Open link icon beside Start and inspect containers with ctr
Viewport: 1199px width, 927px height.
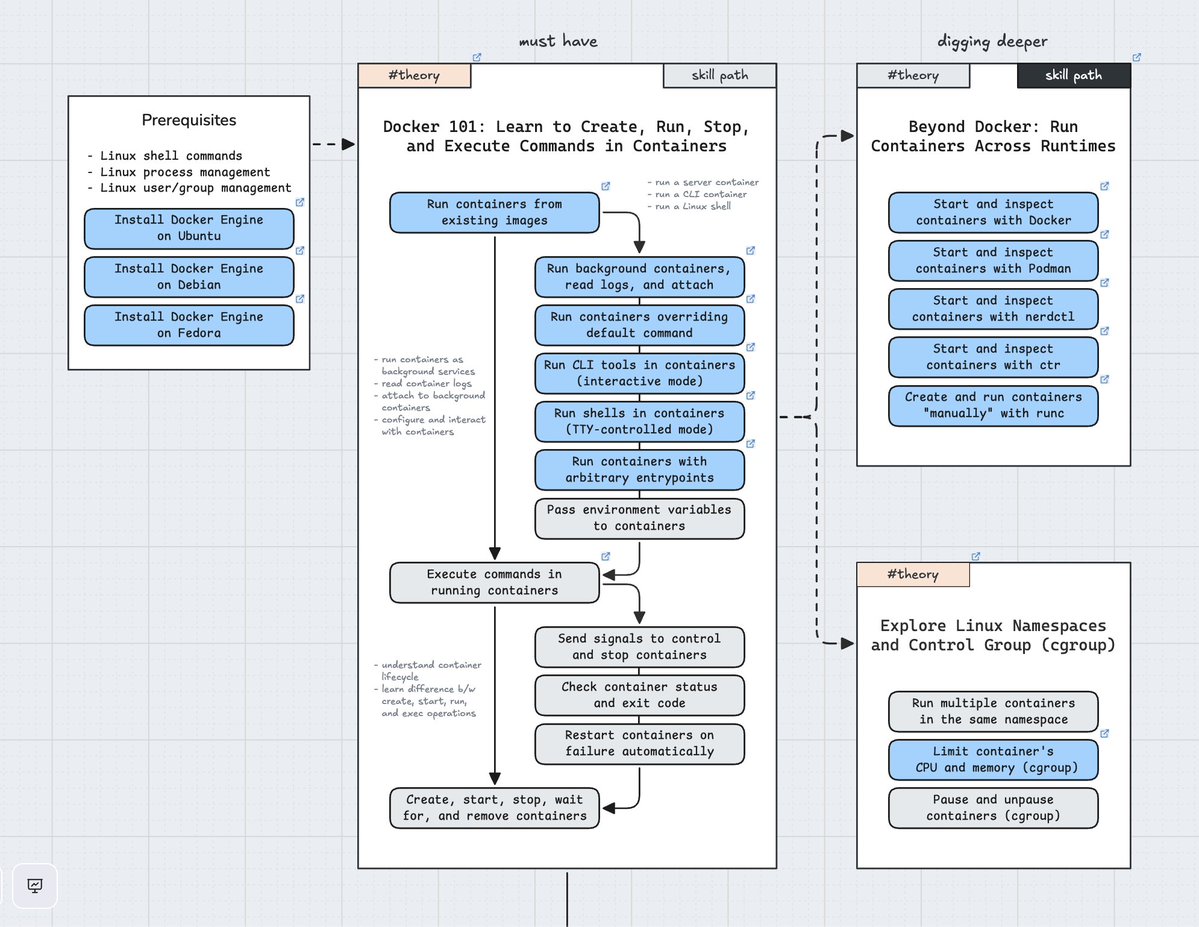click(x=1105, y=331)
